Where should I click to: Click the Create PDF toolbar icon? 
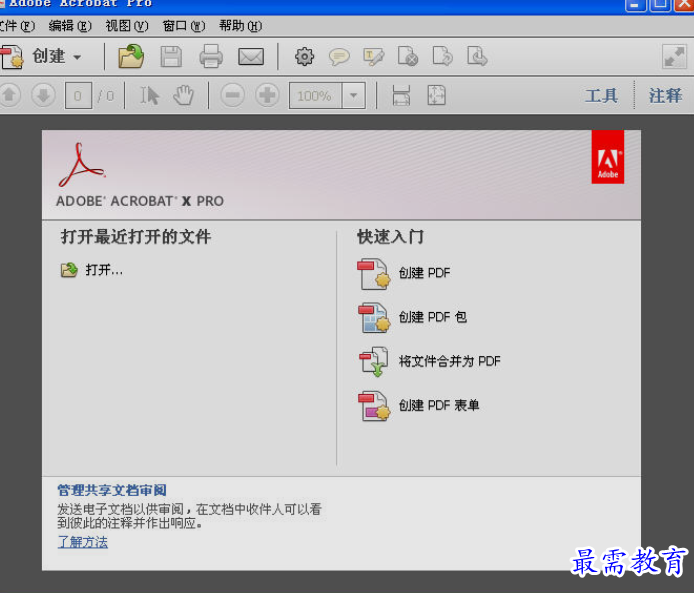[x=12, y=57]
